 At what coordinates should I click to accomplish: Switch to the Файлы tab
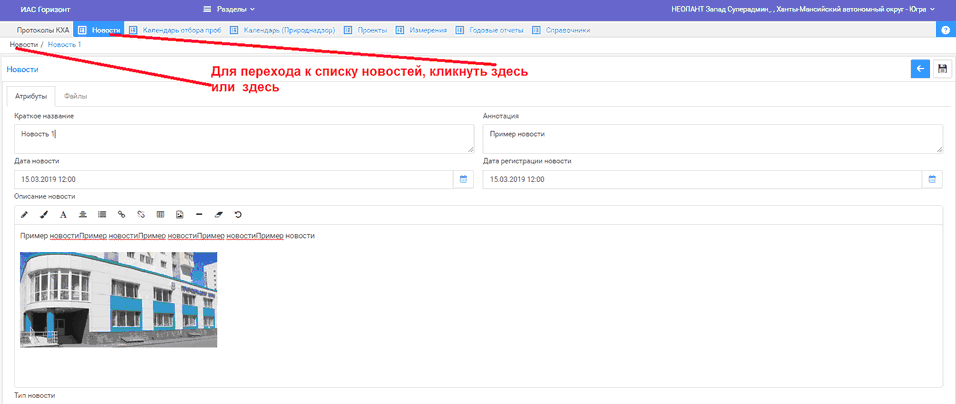pyautogui.click(x=76, y=96)
